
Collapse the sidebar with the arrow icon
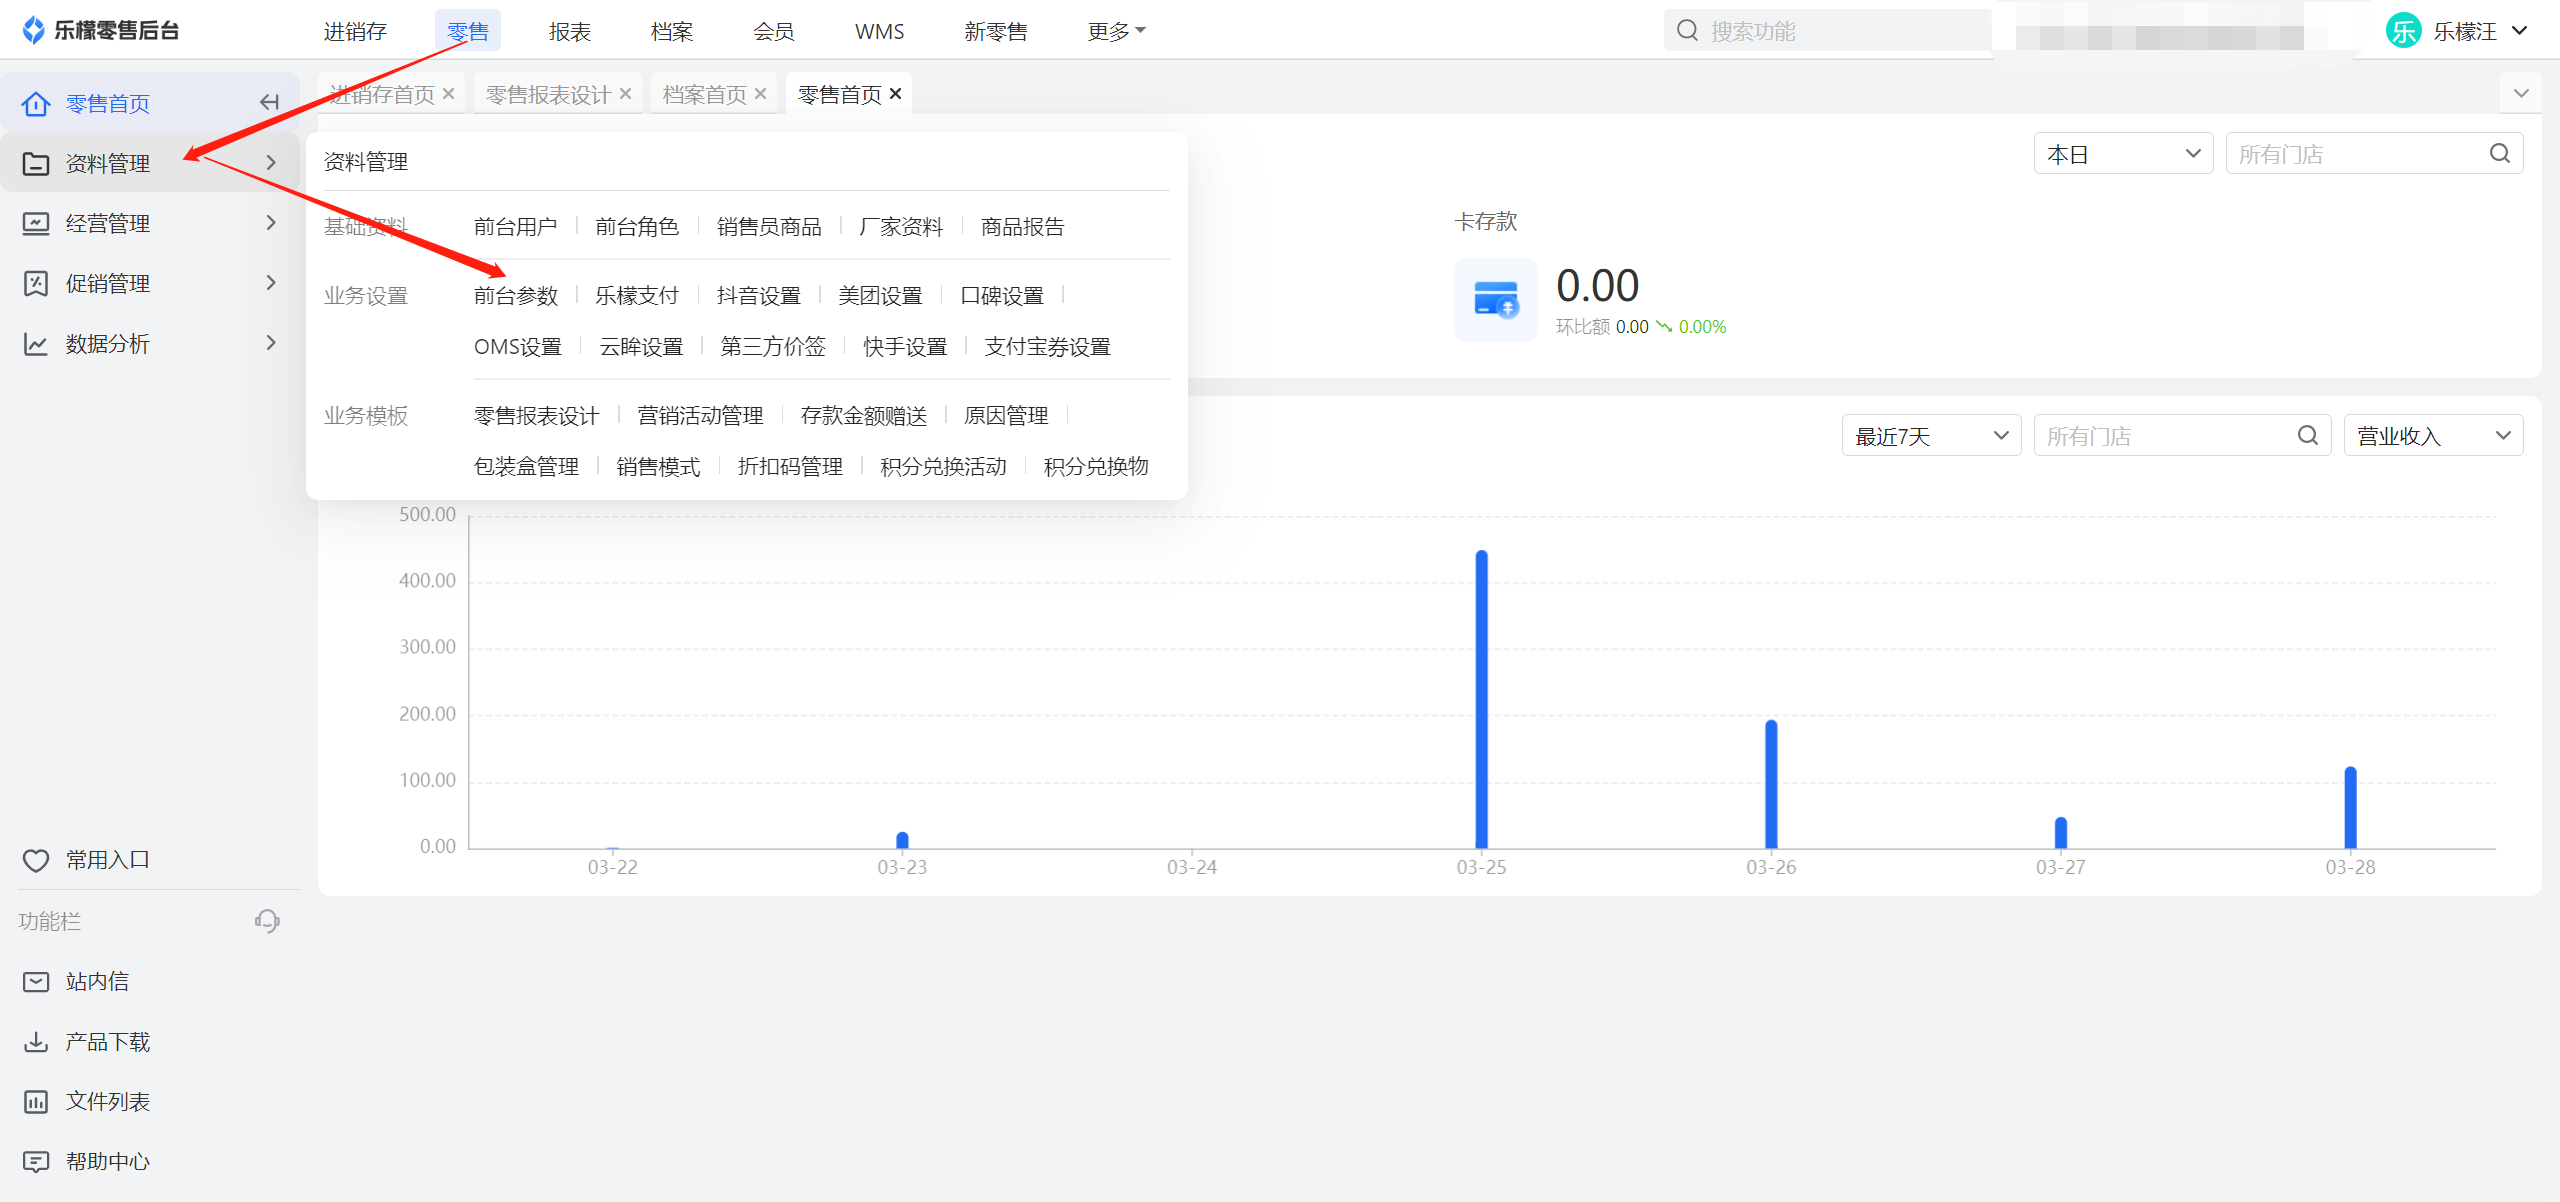[x=269, y=102]
